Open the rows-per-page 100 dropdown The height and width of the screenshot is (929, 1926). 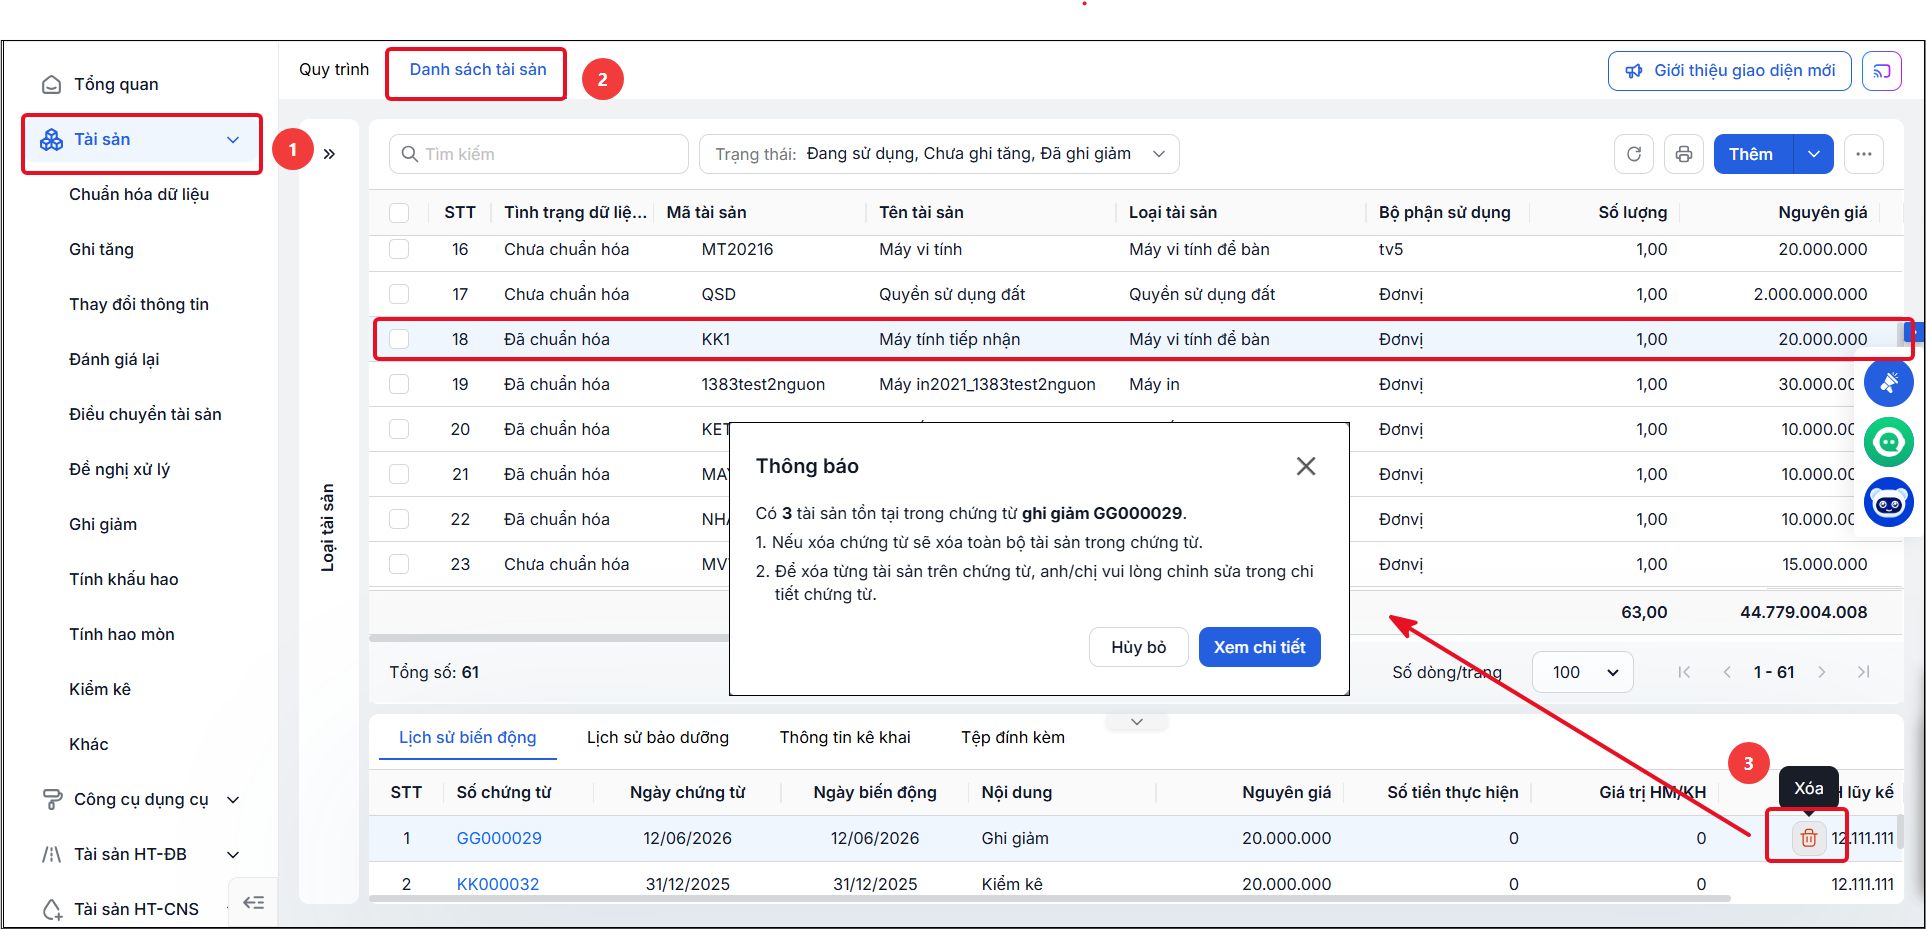[1583, 672]
